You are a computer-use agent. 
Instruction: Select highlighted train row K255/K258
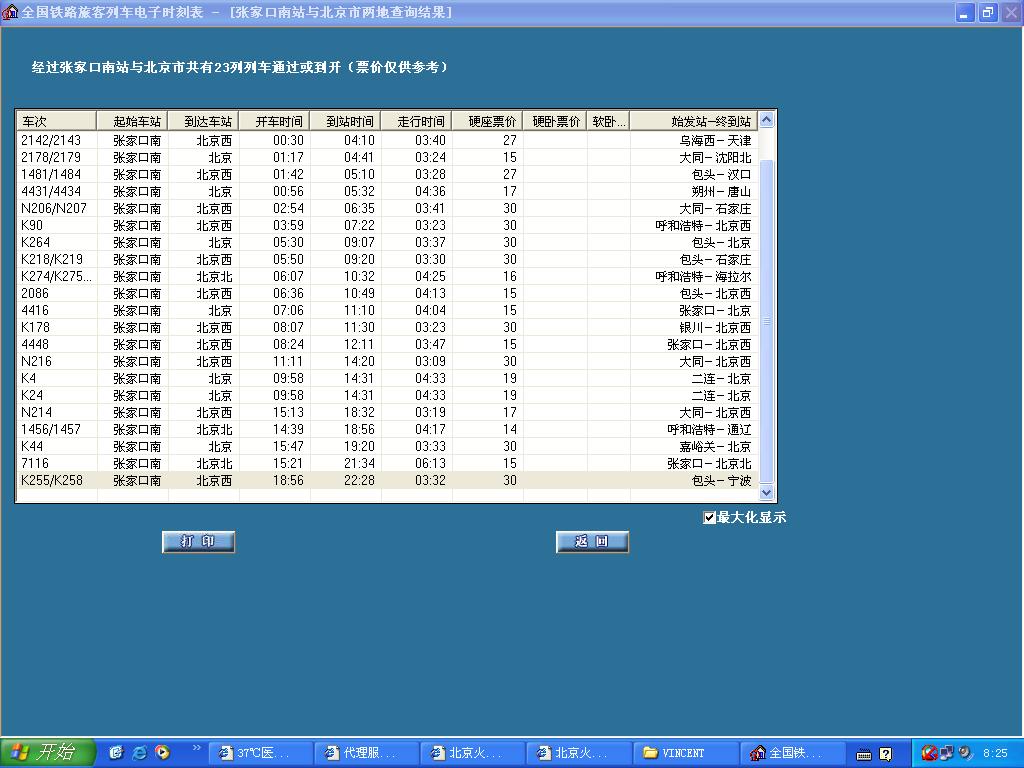pos(387,480)
